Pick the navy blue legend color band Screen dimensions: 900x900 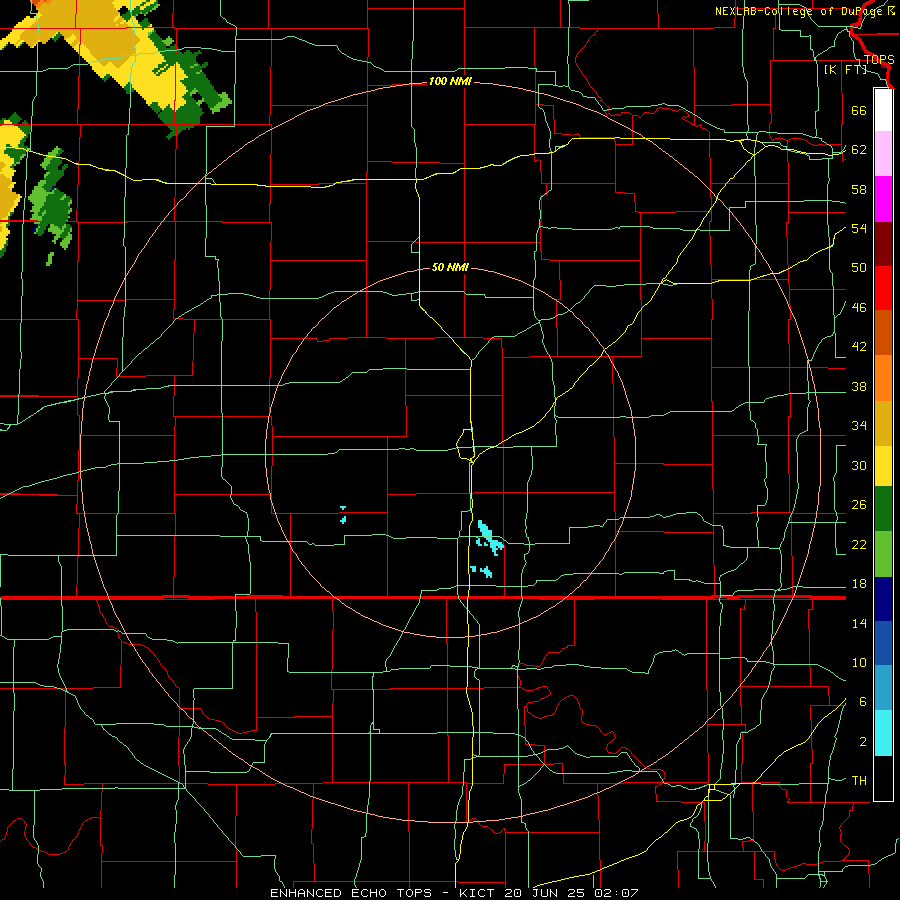pyautogui.click(x=883, y=599)
